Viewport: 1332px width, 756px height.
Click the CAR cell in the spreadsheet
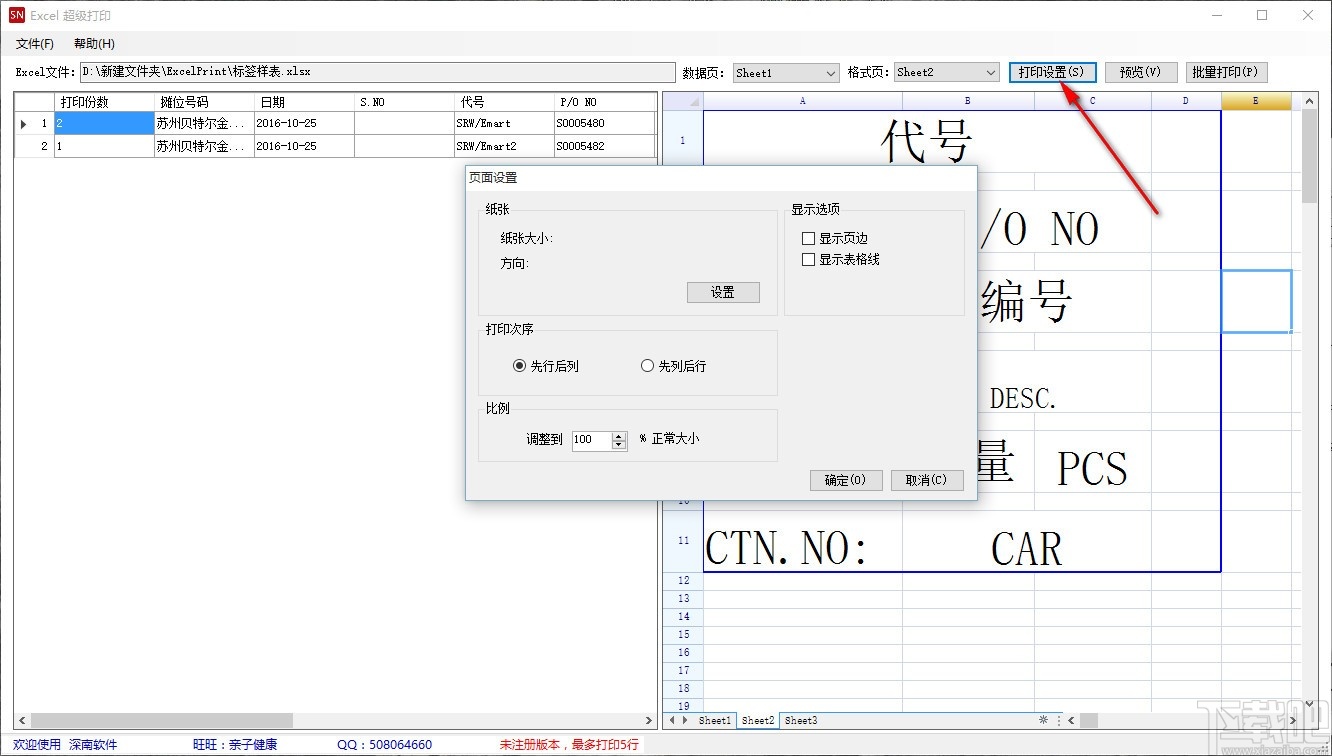(1027, 549)
